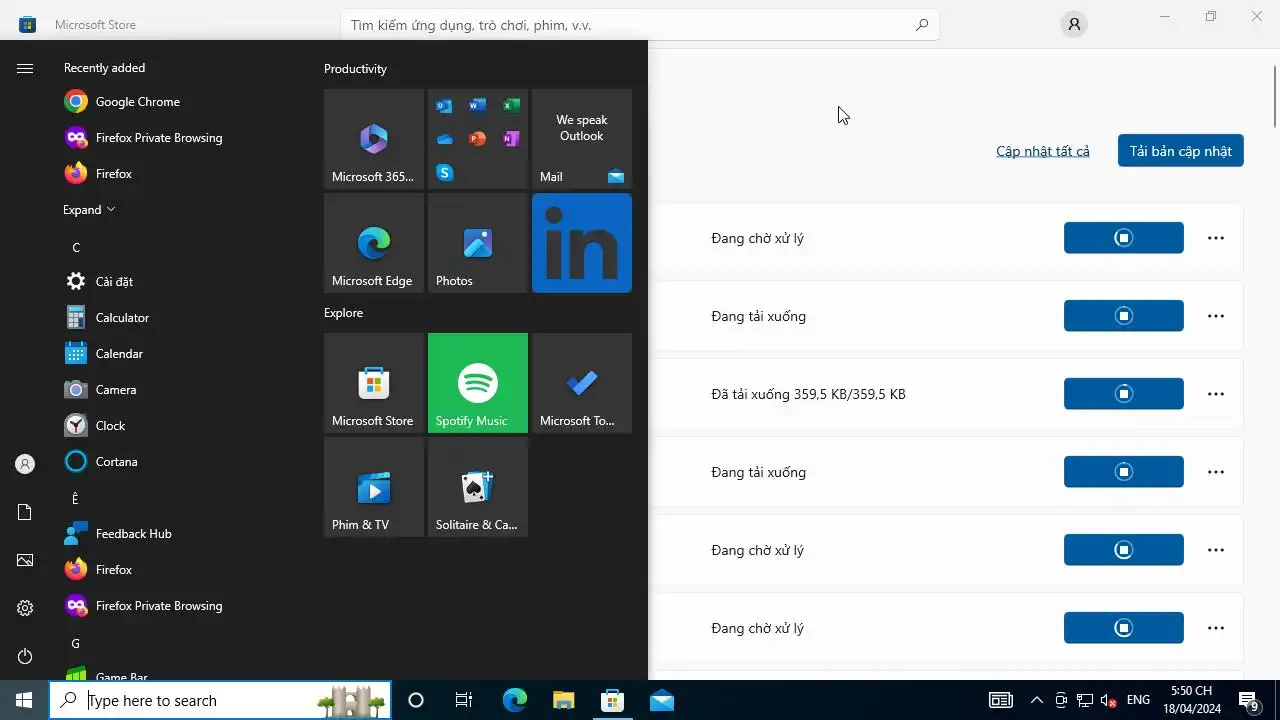This screenshot has height=720, width=1280.
Task: Open the Microsoft Store tile
Action: [x=374, y=383]
